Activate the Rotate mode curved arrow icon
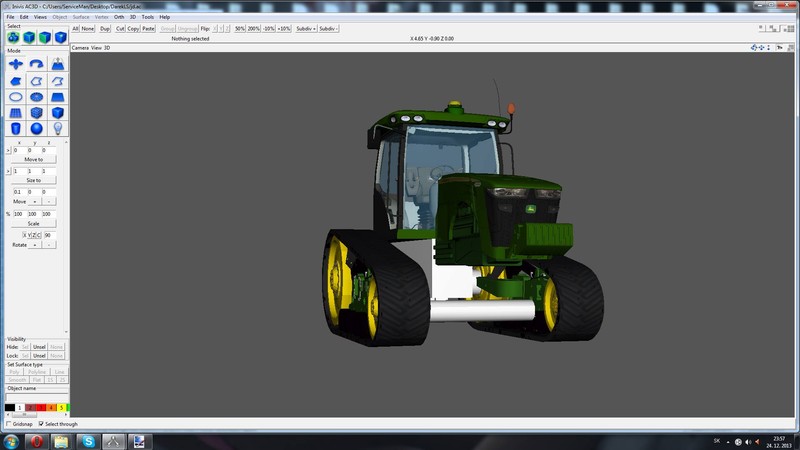 36,64
